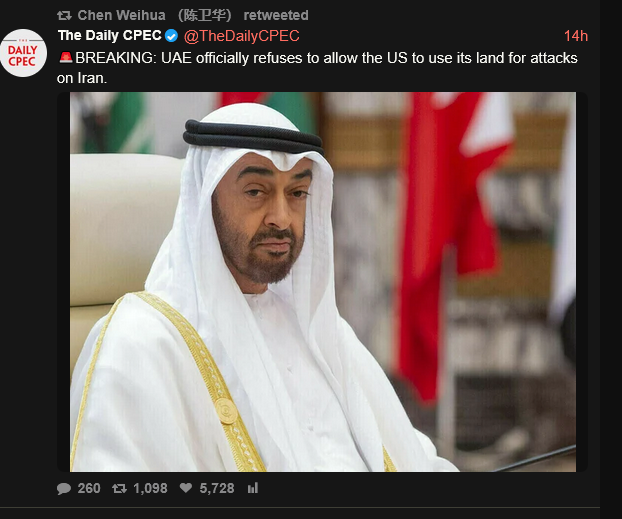This screenshot has height=519, width=622.
Task: Click the 260 replies count
Action: click(89, 488)
